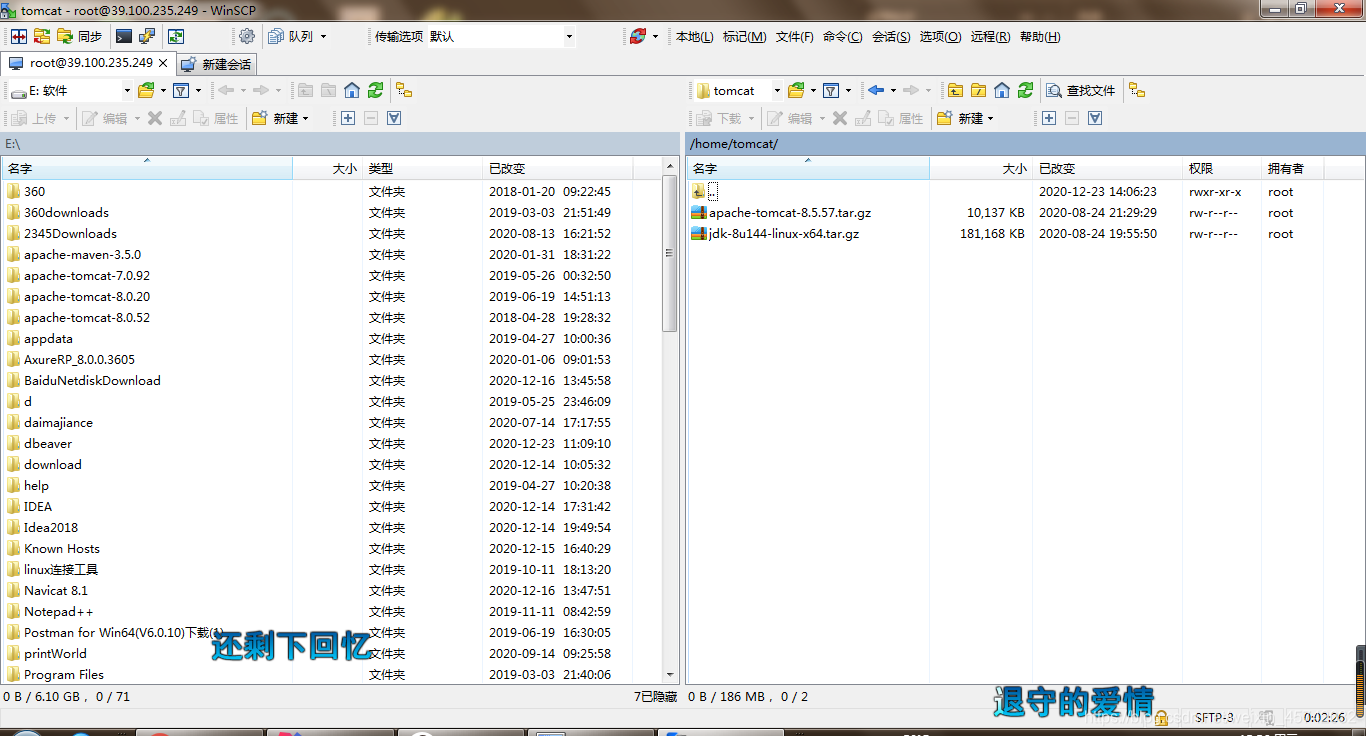This screenshot has height=736, width=1366.
Task: Open the 命令(C) menu
Action: (843, 37)
